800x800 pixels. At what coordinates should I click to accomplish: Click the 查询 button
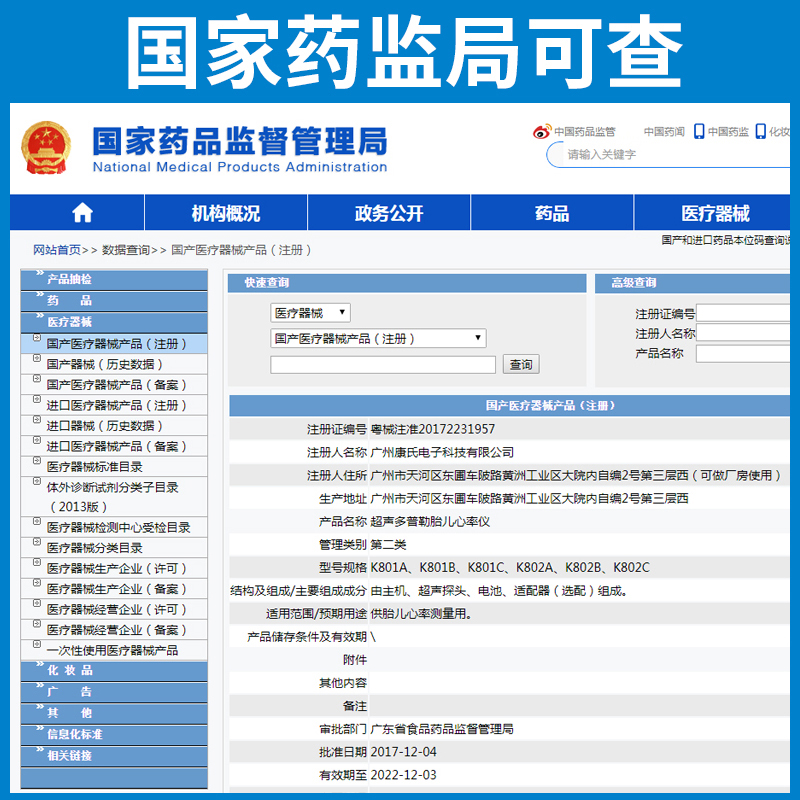(x=521, y=364)
